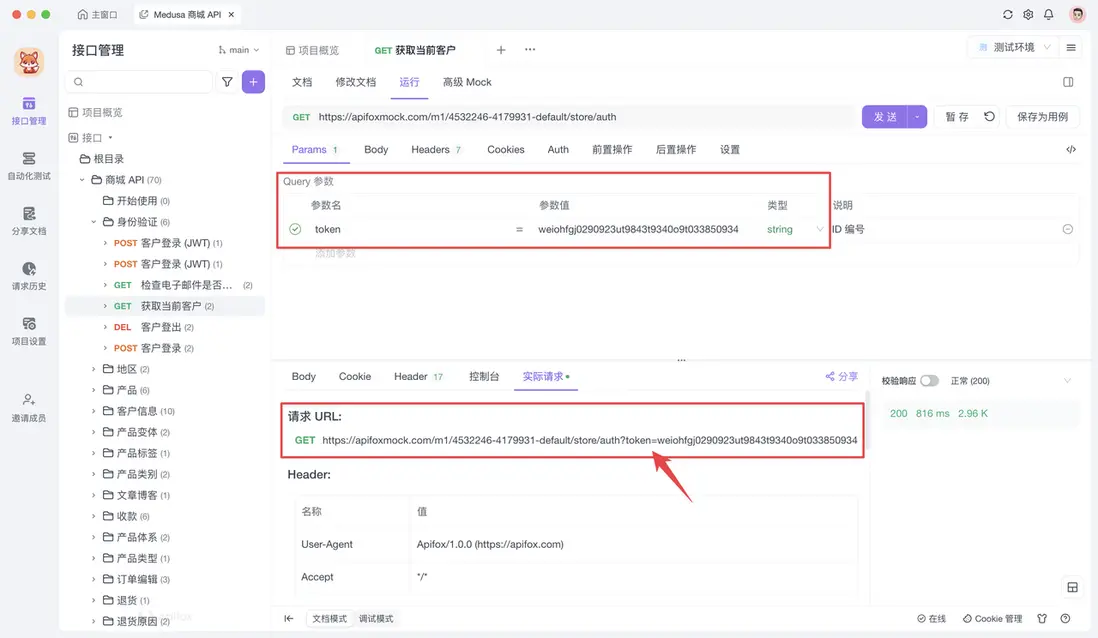Open the 实际请求 response tab
Image resolution: width=1098 pixels, height=638 pixels.
(x=544, y=376)
